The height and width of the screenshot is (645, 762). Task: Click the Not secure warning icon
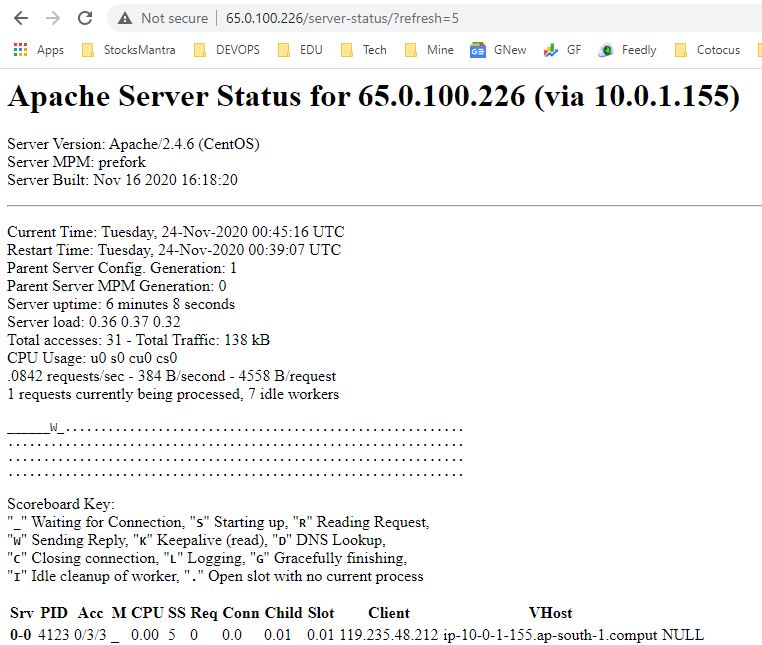tap(125, 18)
